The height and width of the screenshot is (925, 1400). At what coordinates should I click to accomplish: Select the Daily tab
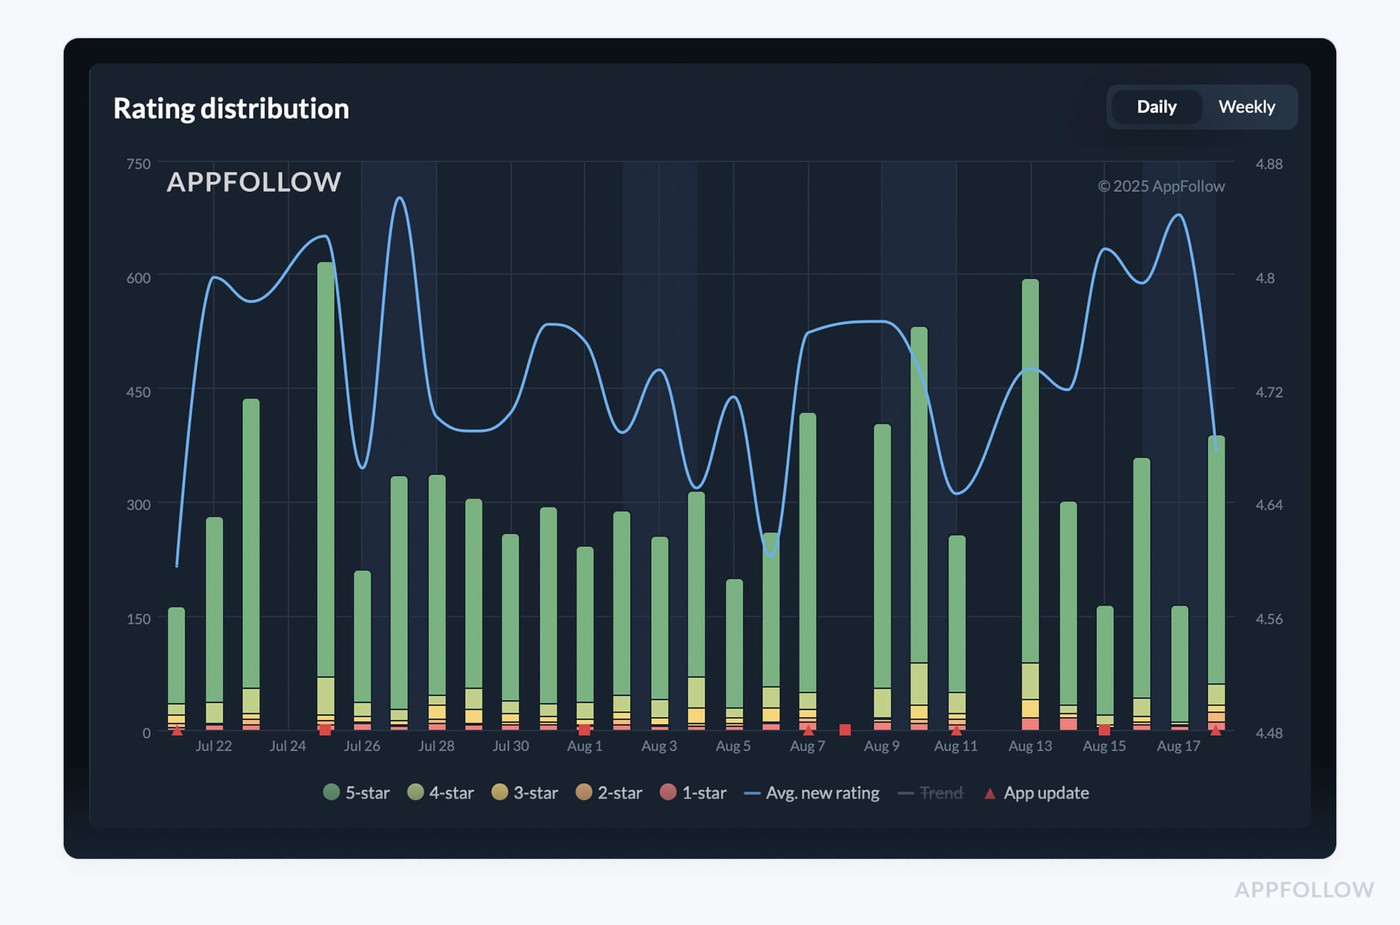(x=1156, y=107)
